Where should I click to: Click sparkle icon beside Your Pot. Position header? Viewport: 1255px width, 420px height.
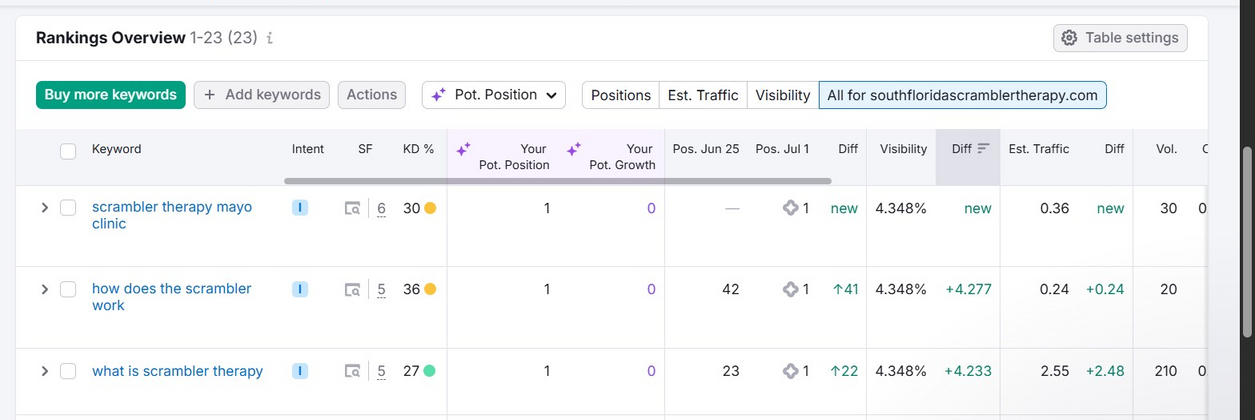pos(463,149)
